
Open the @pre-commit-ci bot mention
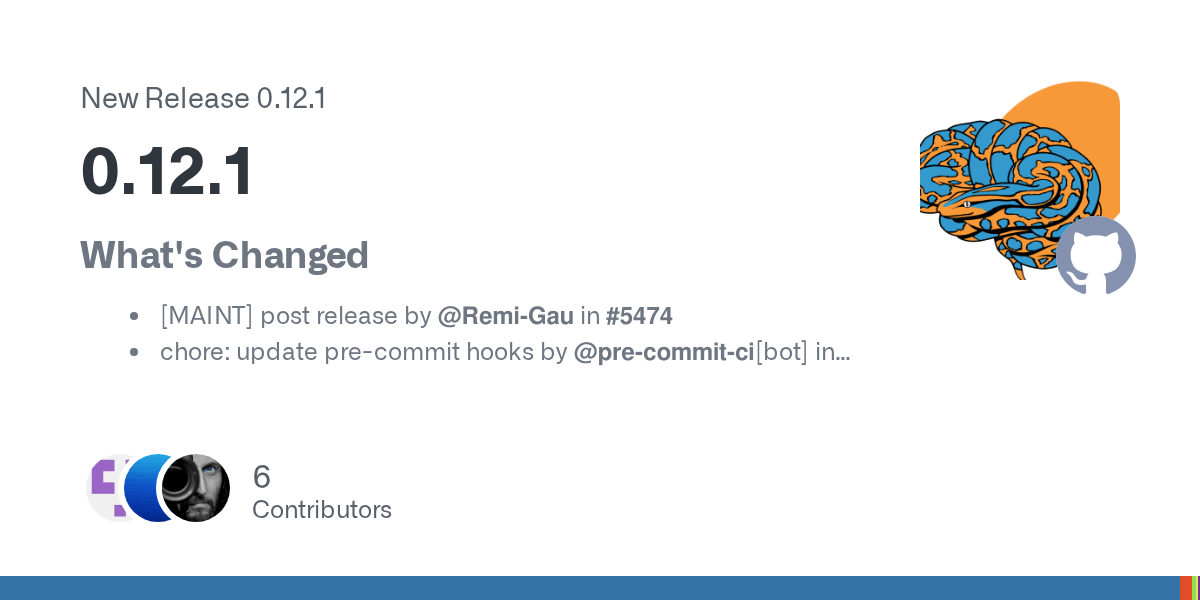click(664, 352)
